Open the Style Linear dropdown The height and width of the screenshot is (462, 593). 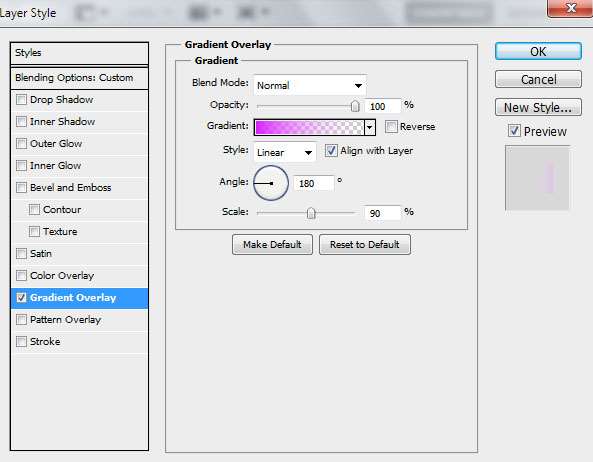285,152
